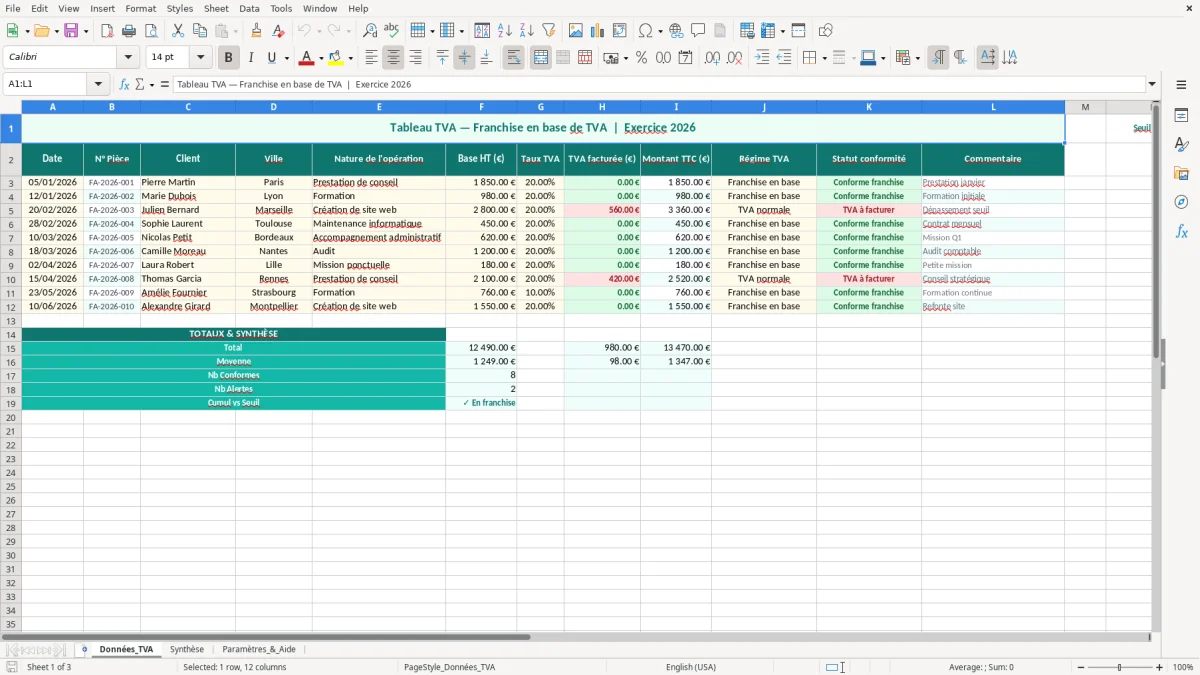Toggle Italic formatting
Image resolution: width=1200 pixels, height=675 pixels.
tap(250, 58)
